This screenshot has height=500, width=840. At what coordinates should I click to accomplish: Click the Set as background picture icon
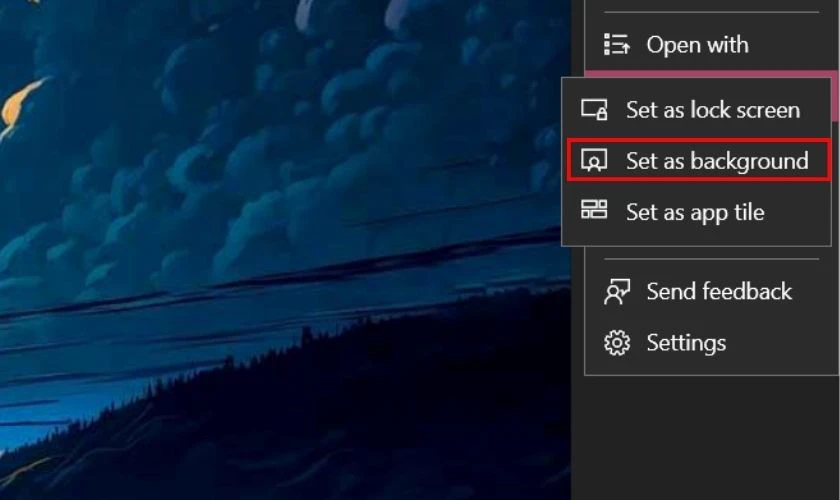595,161
